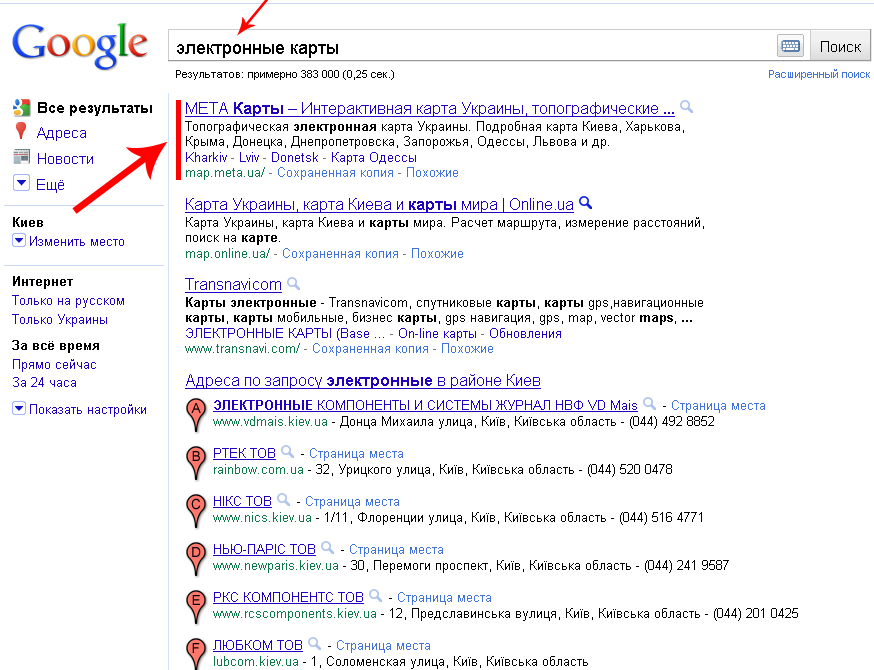Click the red pin icon beside Адреса
The height and width of the screenshot is (670, 874).
[21, 131]
